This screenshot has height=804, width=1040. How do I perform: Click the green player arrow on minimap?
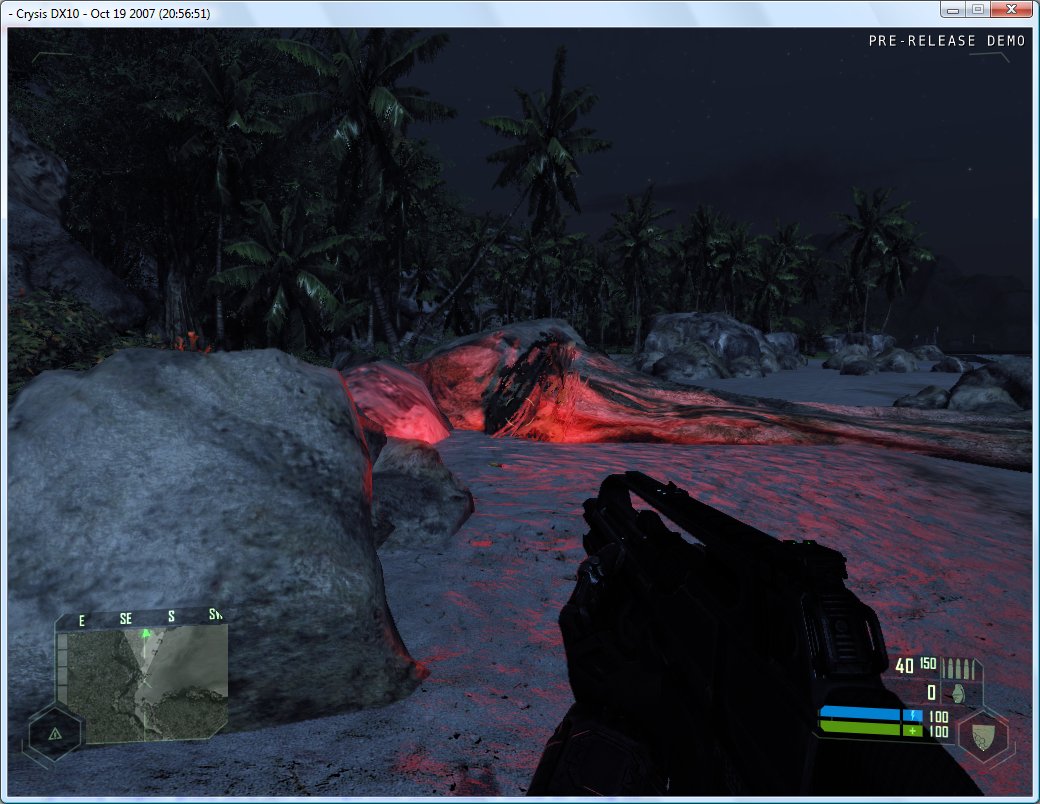click(x=146, y=633)
